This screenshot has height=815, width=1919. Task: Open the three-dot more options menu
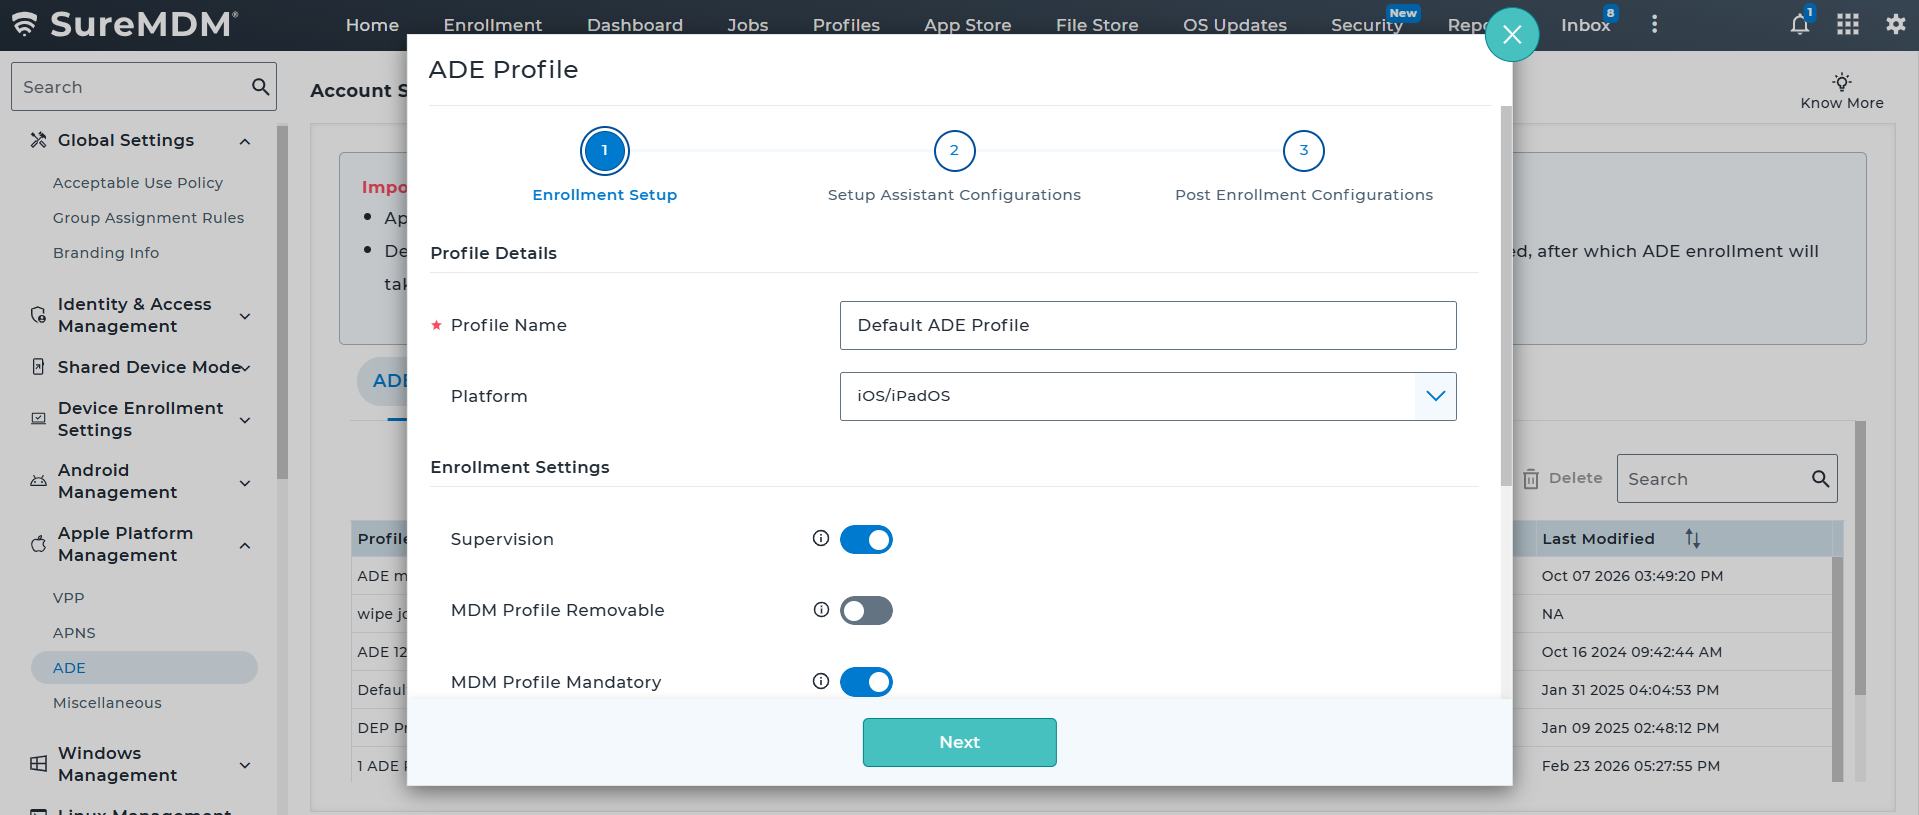pos(1655,24)
